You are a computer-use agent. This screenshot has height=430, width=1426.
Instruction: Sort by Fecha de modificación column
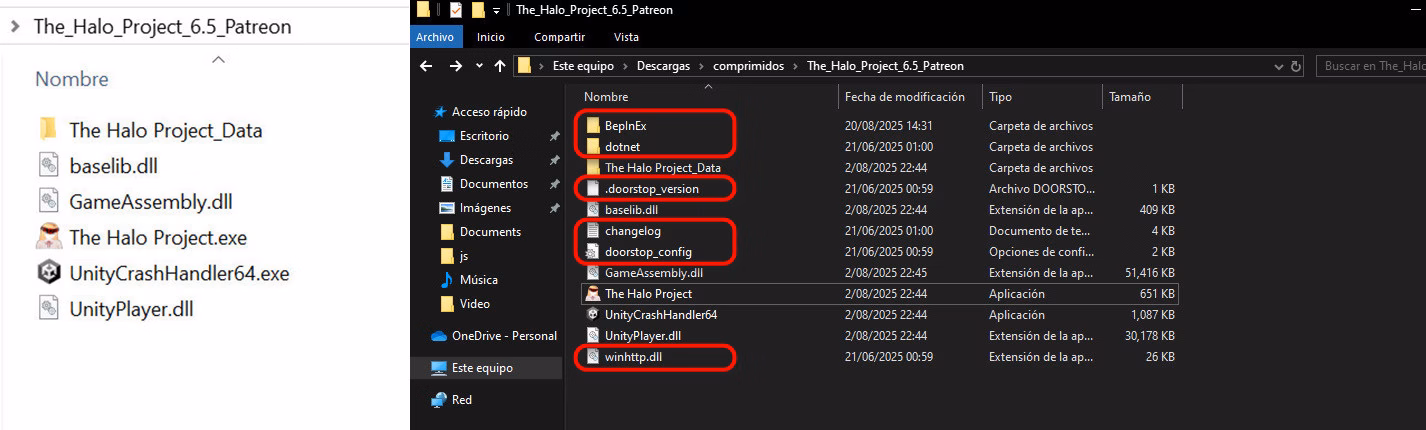click(x=904, y=97)
